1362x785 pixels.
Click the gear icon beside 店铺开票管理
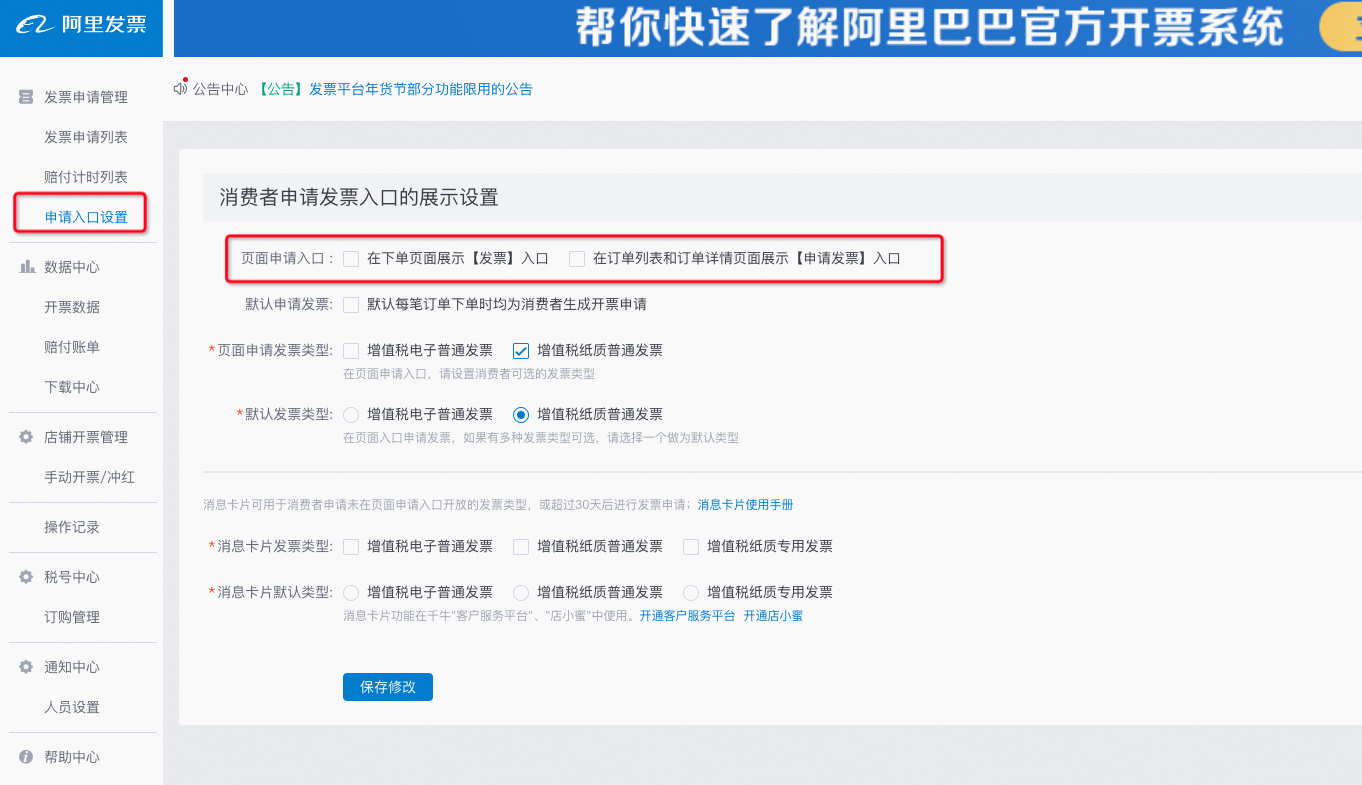27,436
